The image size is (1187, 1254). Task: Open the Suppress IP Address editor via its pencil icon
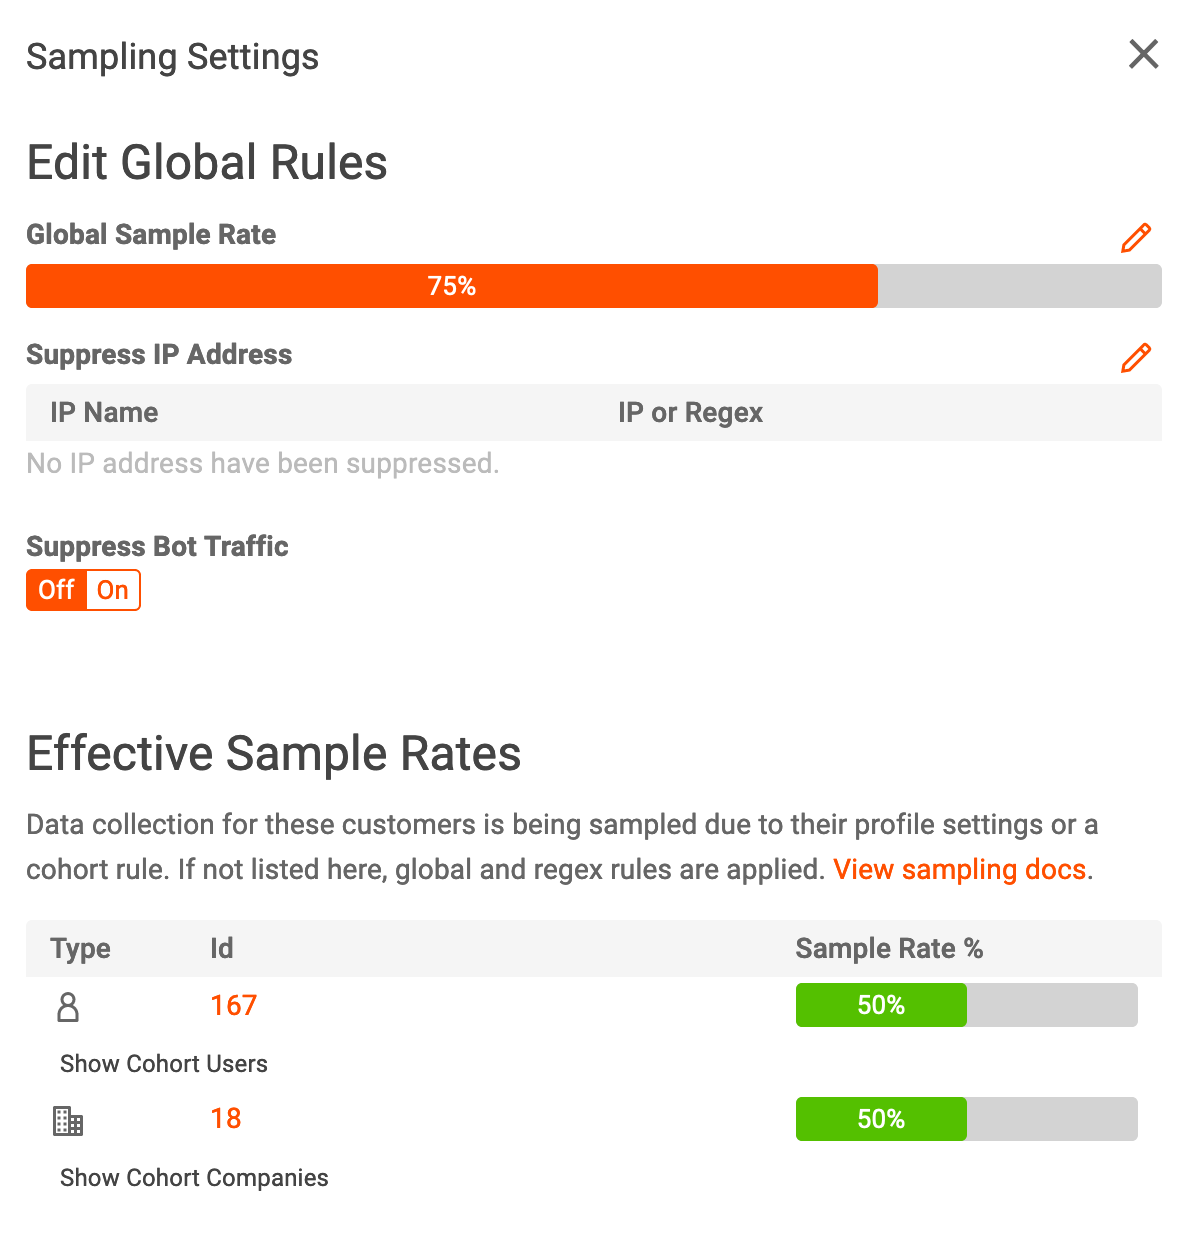click(x=1136, y=358)
